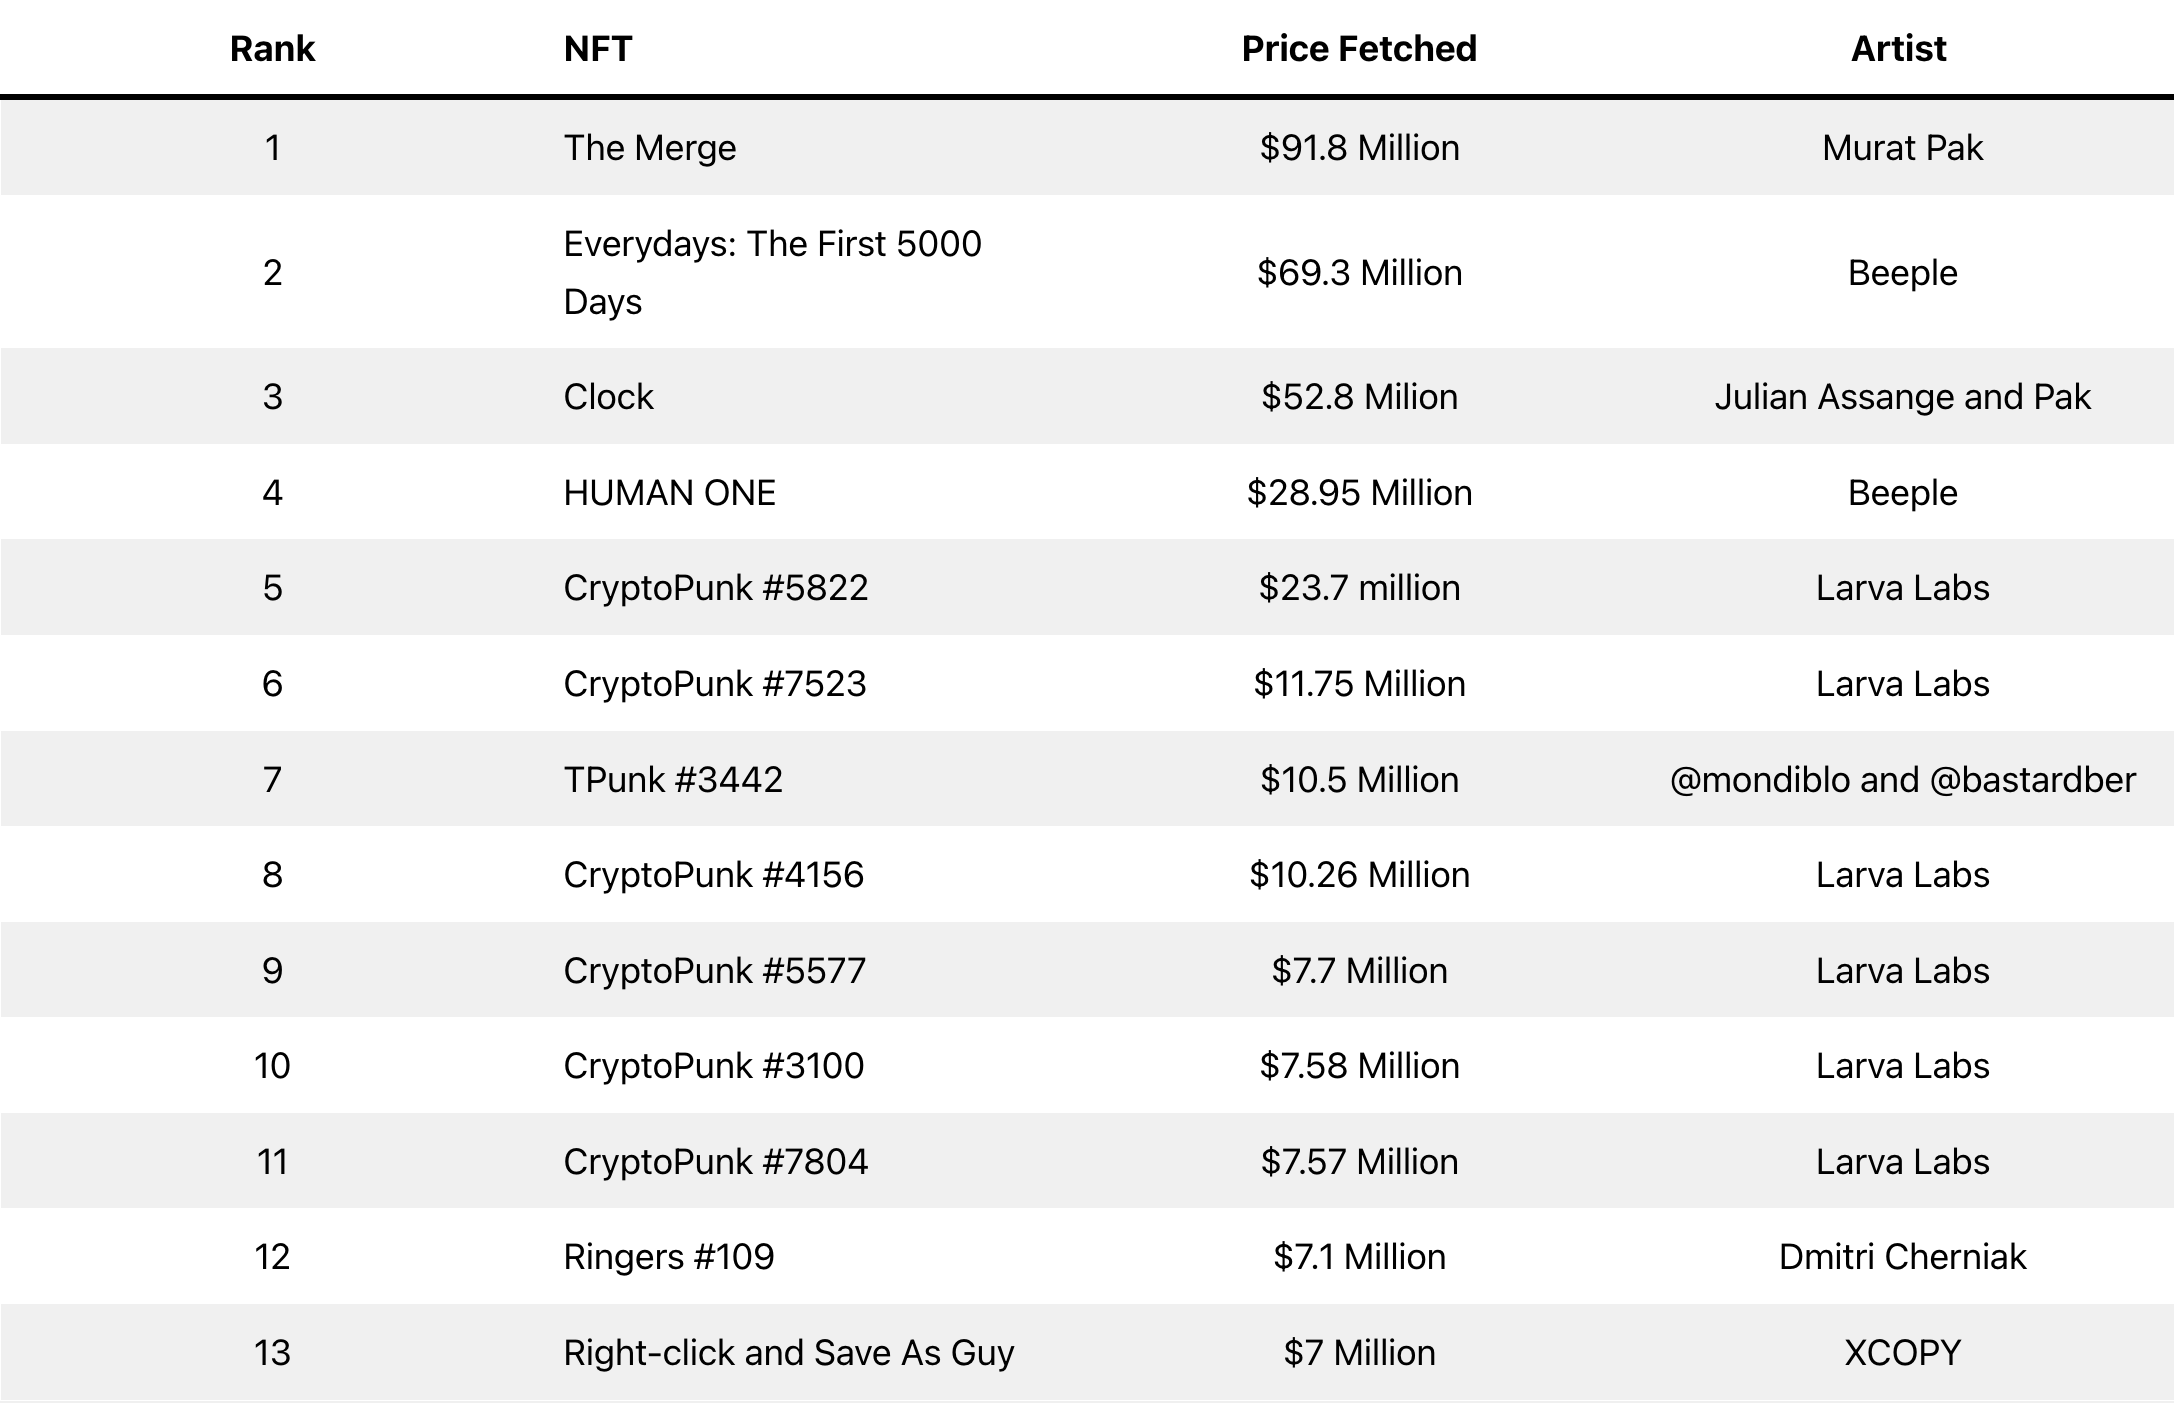The image size is (2174, 1404).
Task: Click the Price Fetched column header
Action: [1359, 49]
